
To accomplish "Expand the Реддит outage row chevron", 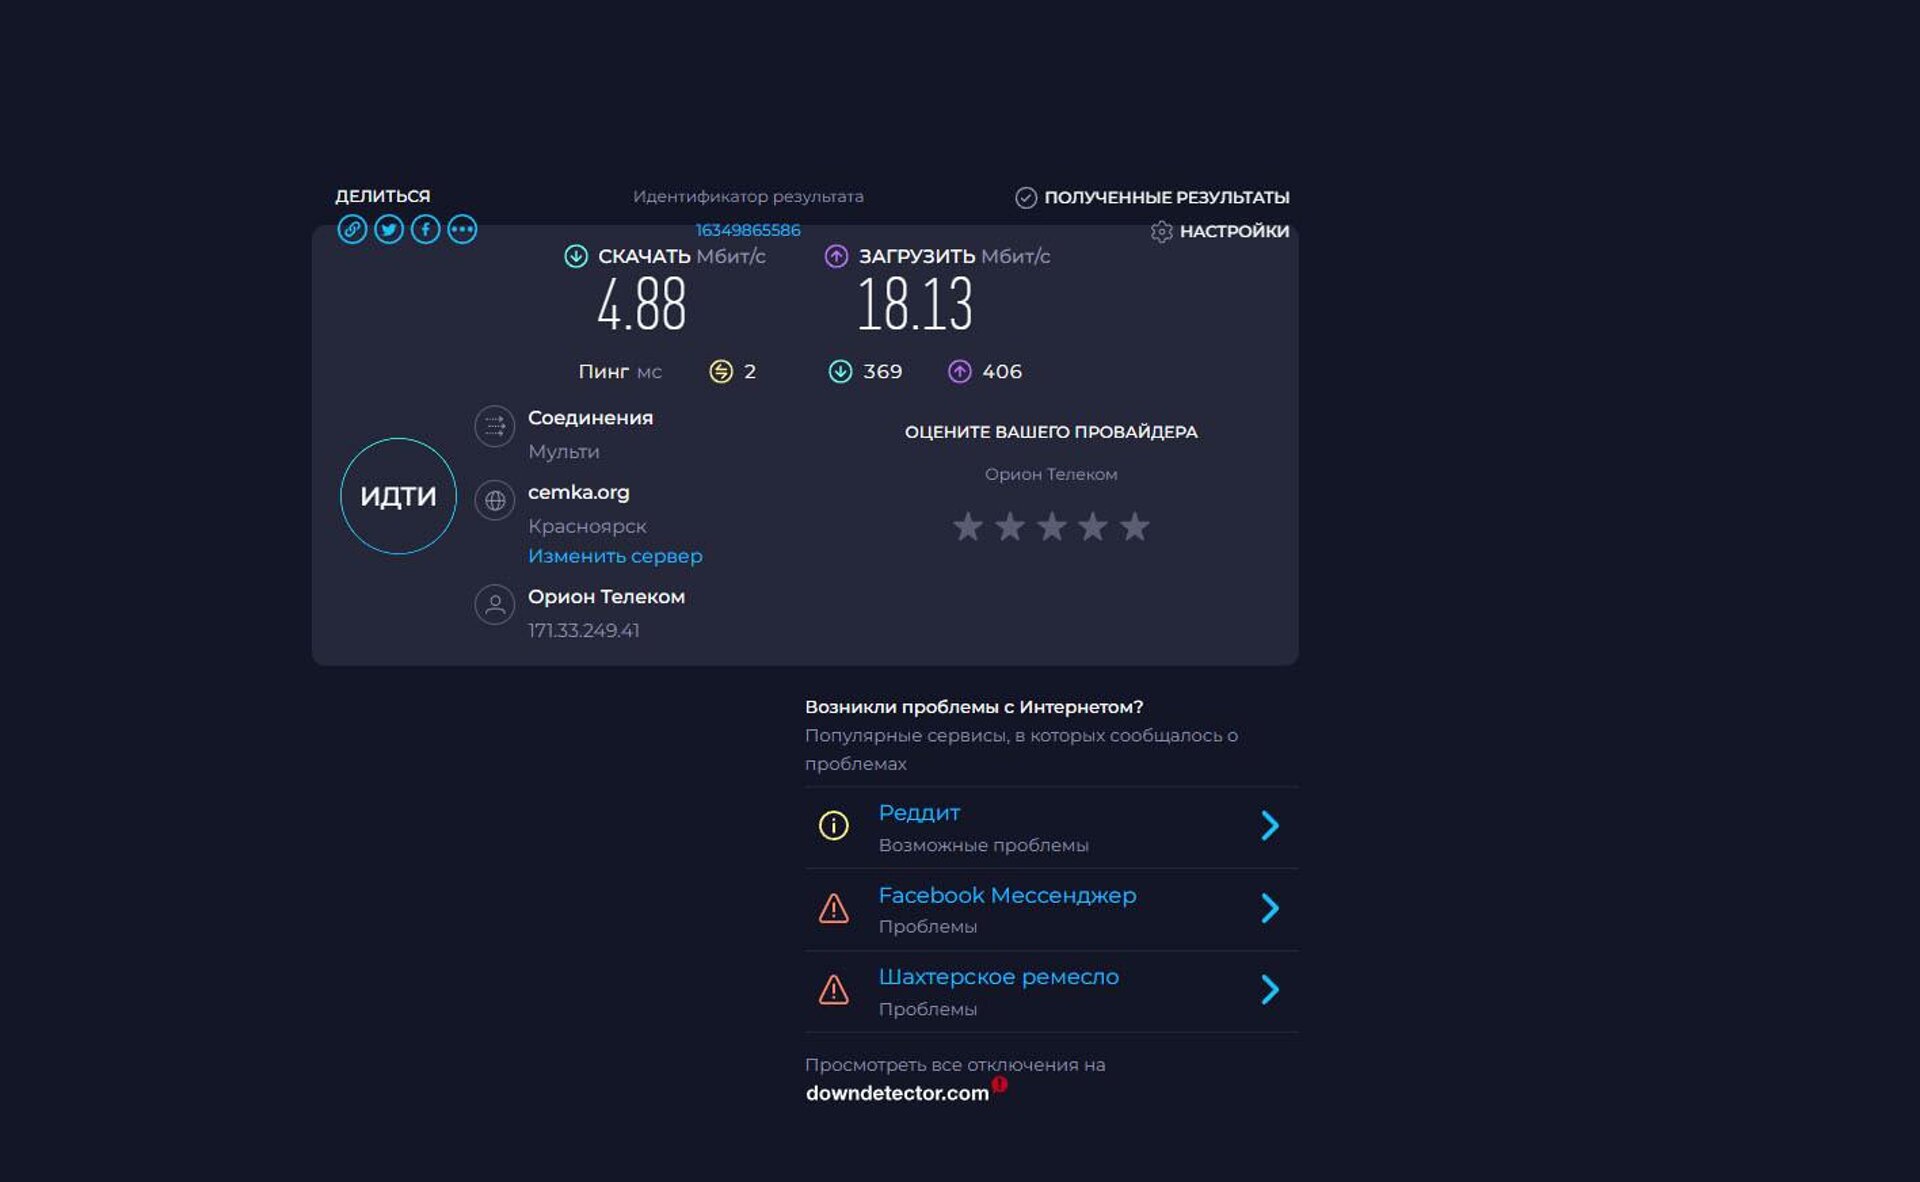I will click(x=1270, y=826).
